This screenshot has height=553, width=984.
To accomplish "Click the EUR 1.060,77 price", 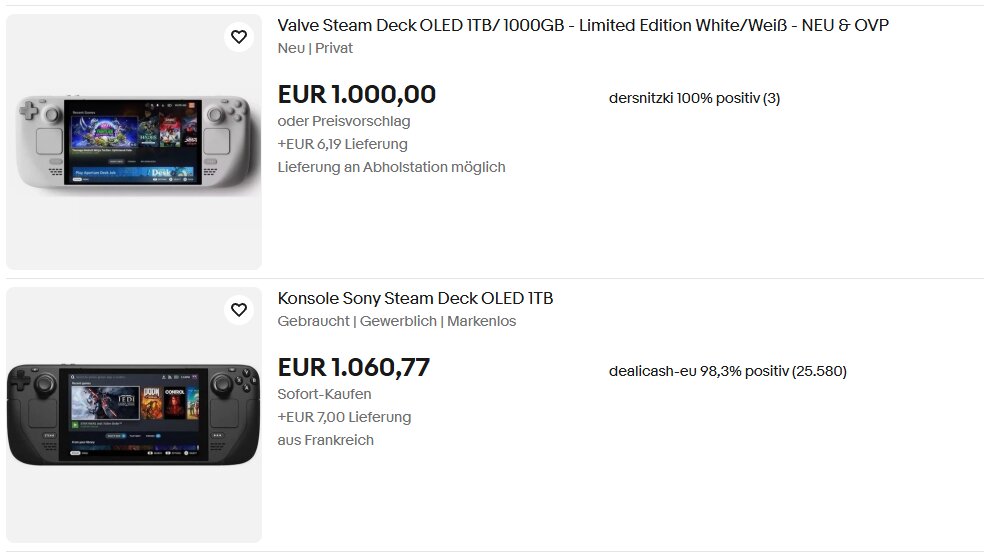I will [353, 368].
